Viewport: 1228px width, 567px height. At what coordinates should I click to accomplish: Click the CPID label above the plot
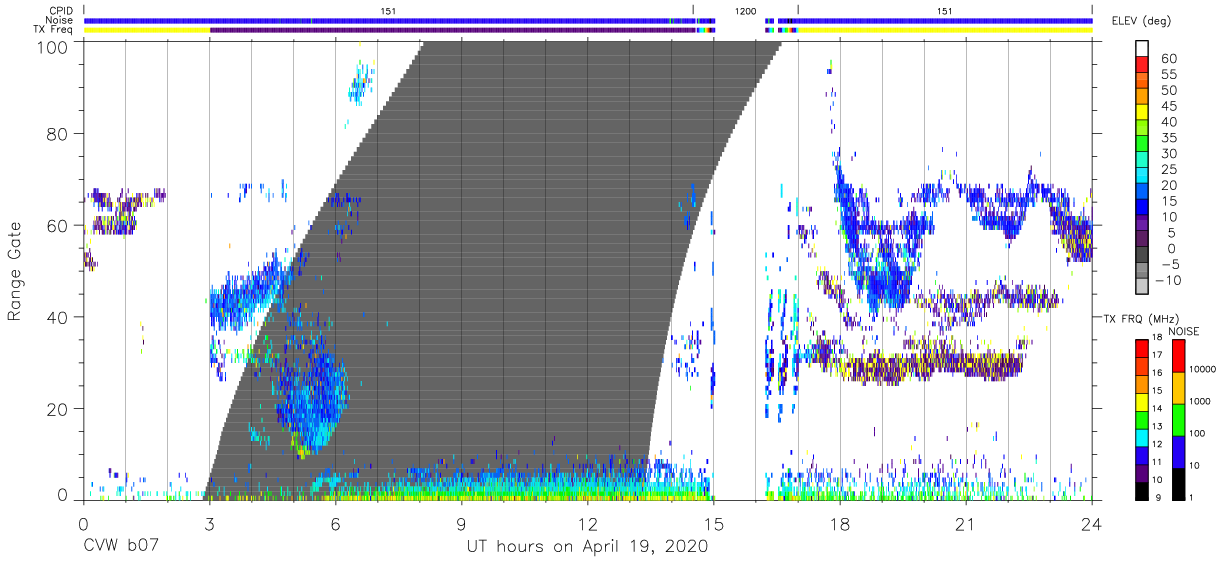point(61,10)
